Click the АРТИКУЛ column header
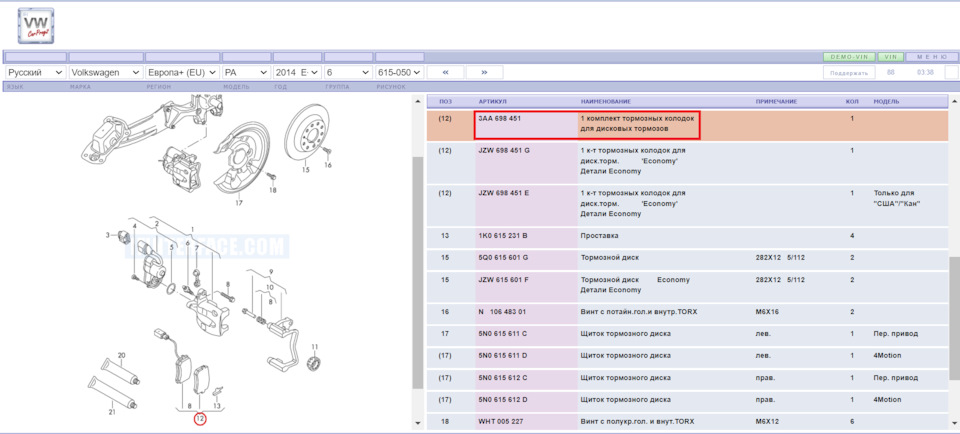960x434 pixels. tap(492, 101)
